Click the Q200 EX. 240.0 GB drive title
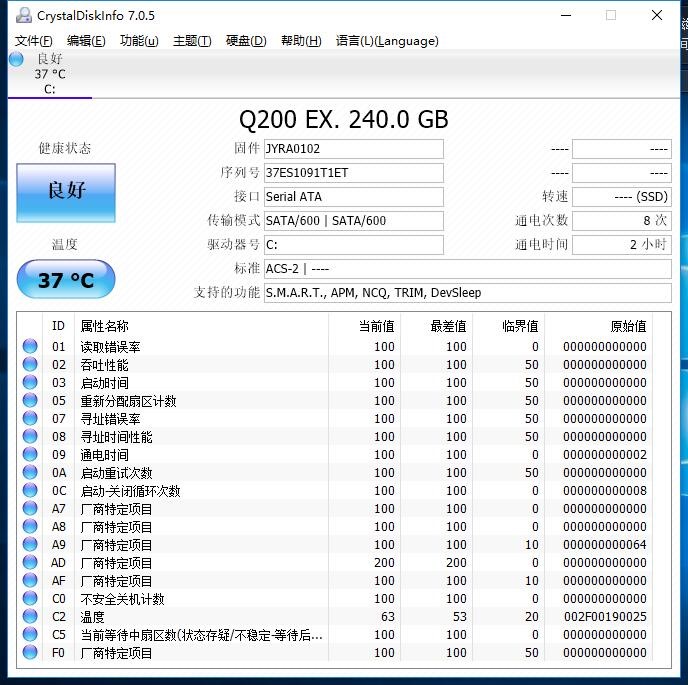The image size is (688, 685). [344, 119]
